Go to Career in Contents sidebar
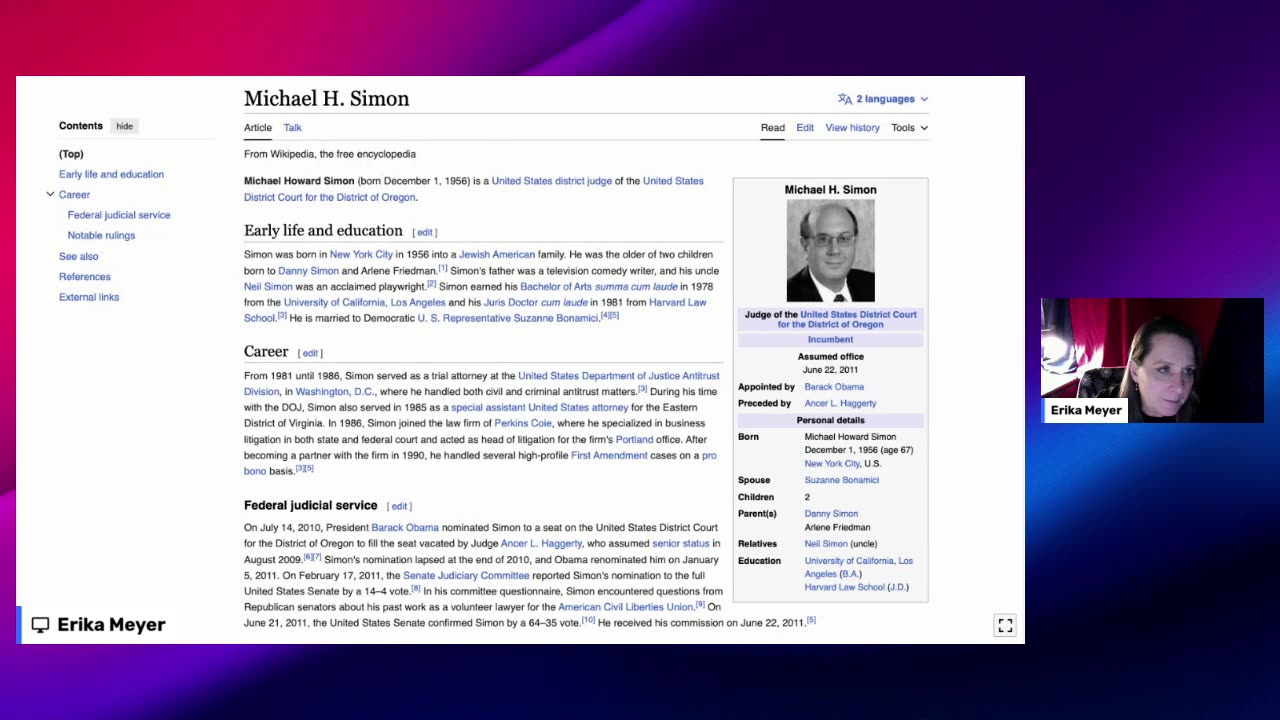Image resolution: width=1280 pixels, height=720 pixels. point(74,195)
